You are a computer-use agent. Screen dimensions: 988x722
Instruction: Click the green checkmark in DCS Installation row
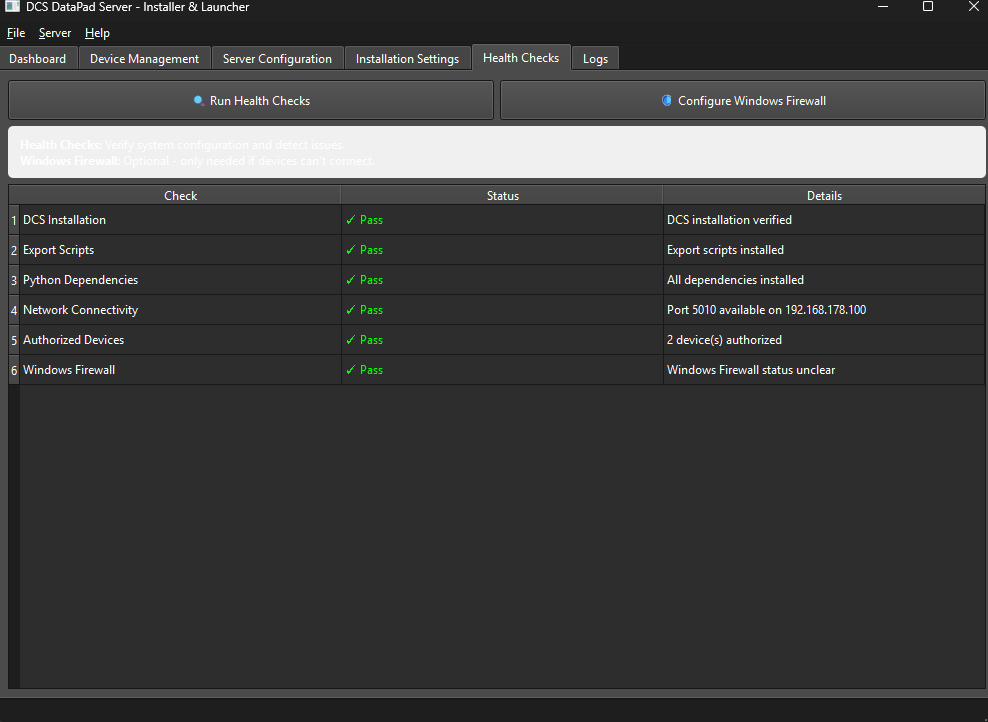tap(351, 220)
